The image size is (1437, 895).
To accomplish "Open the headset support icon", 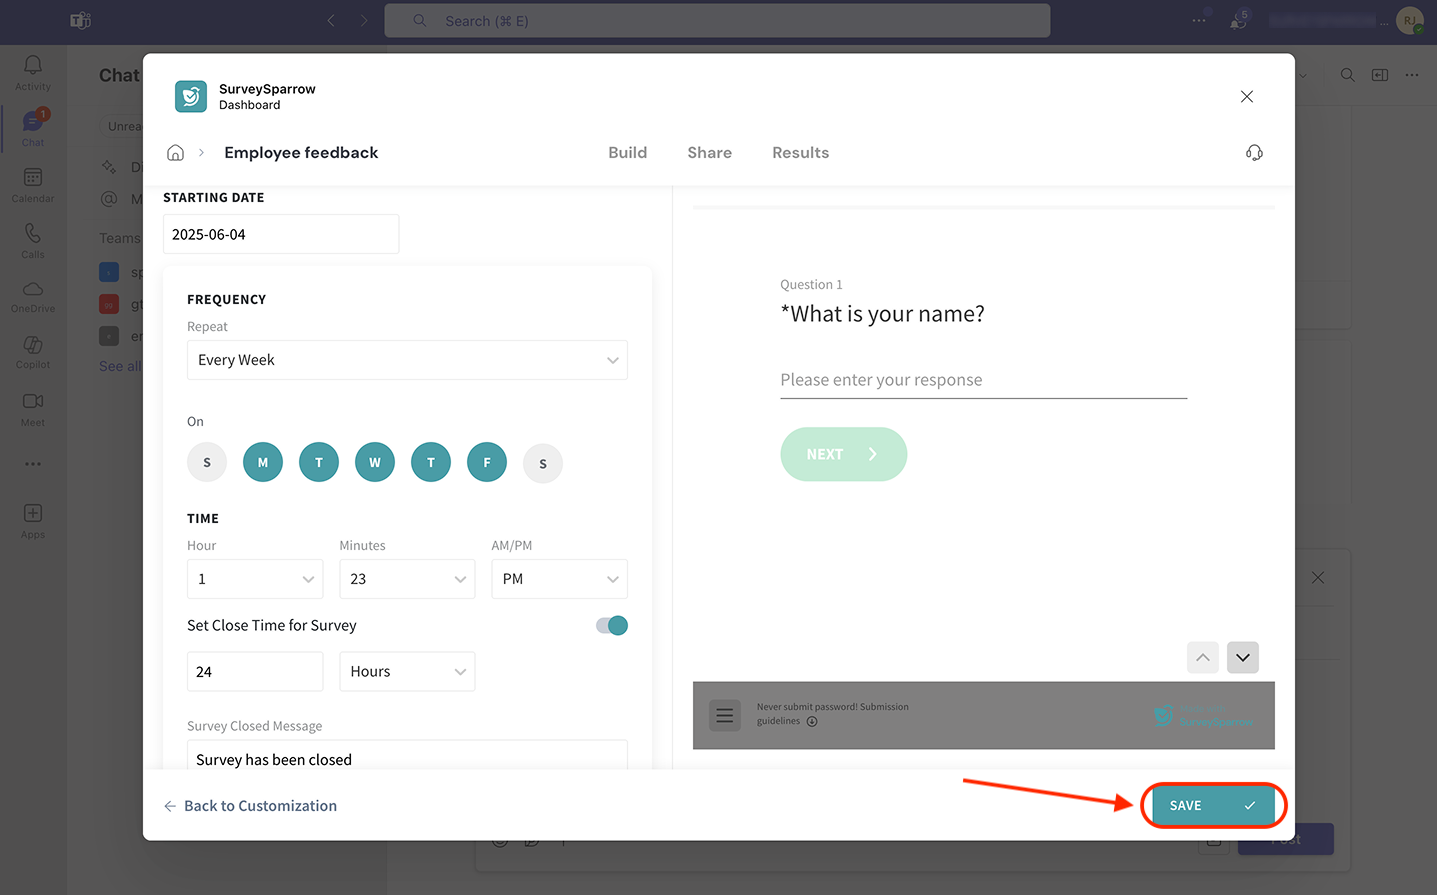I will pyautogui.click(x=1254, y=153).
